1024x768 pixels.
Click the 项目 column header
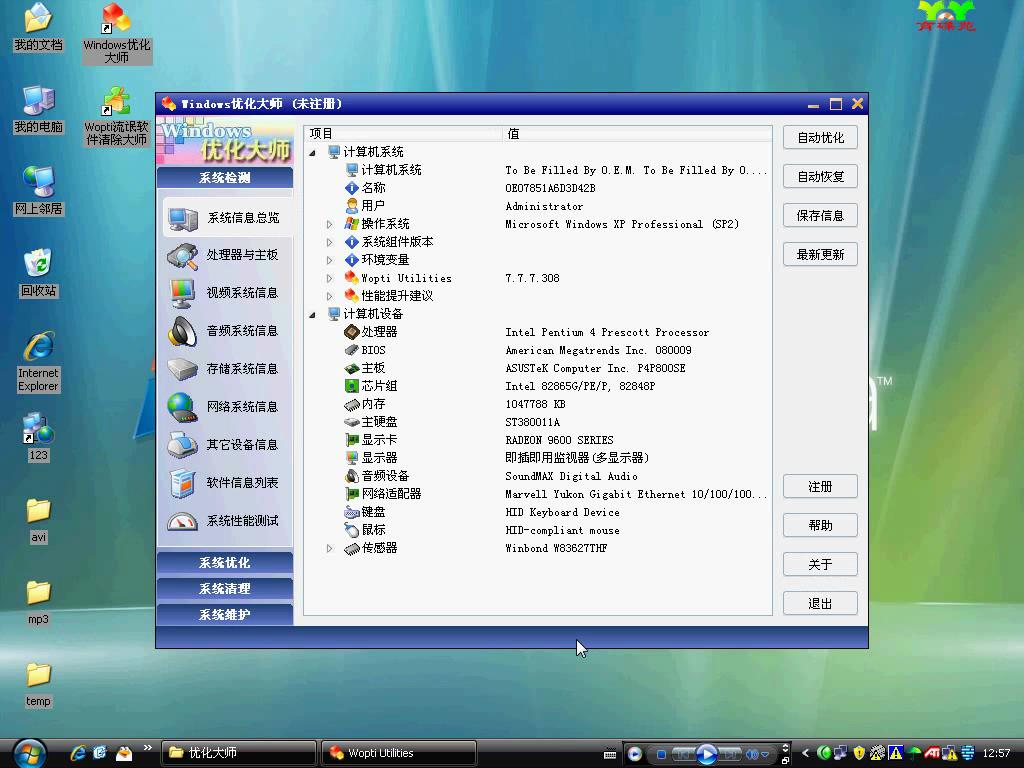403,134
